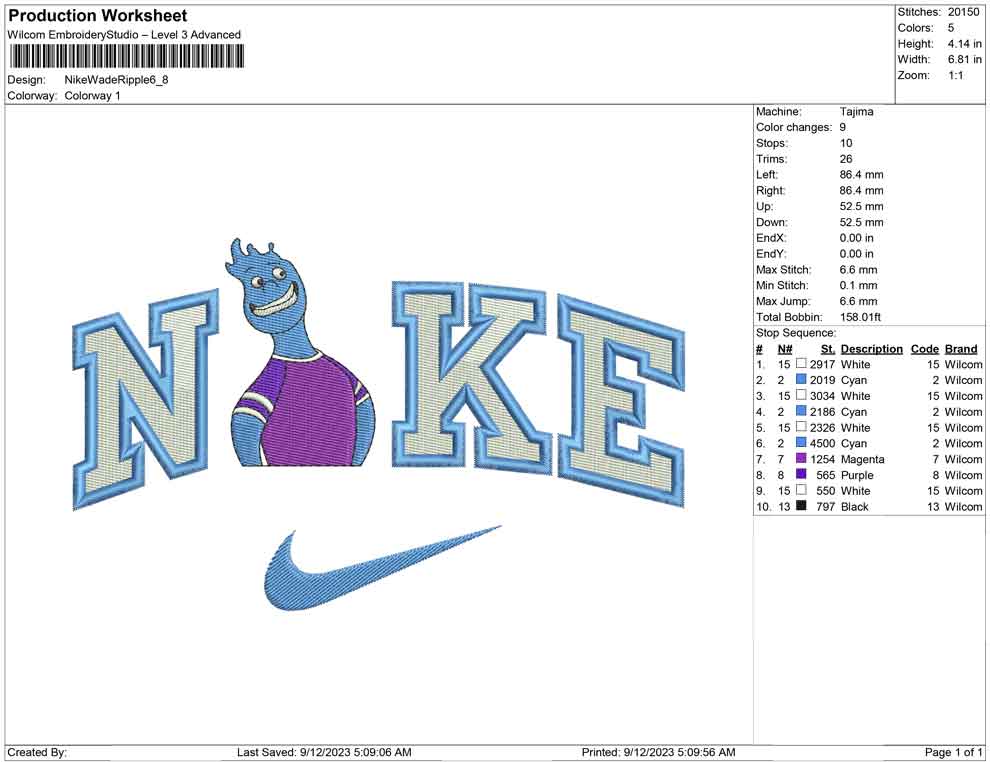Viewport: 990px width, 762px height.
Task: Click the stitches value '20150'
Action: pos(963,12)
